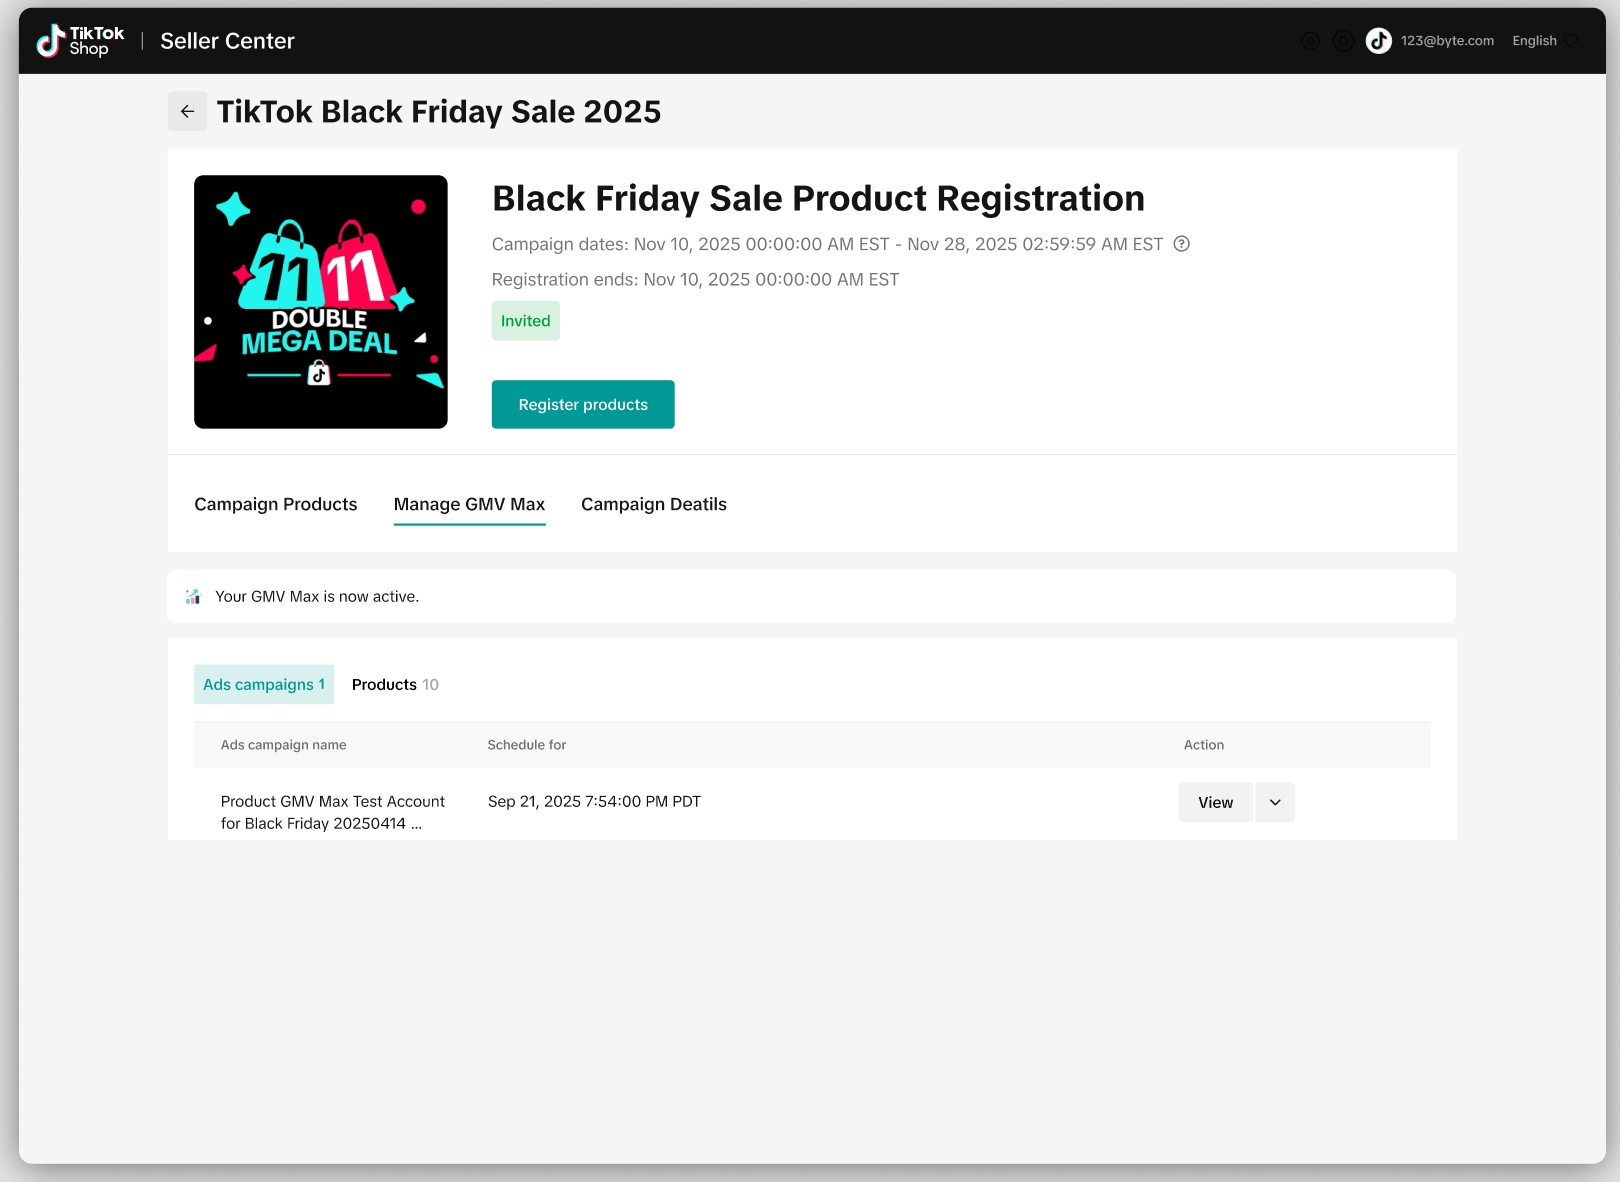Select the Manage GMV Max tab
The height and width of the screenshot is (1182, 1620).
point(469,505)
